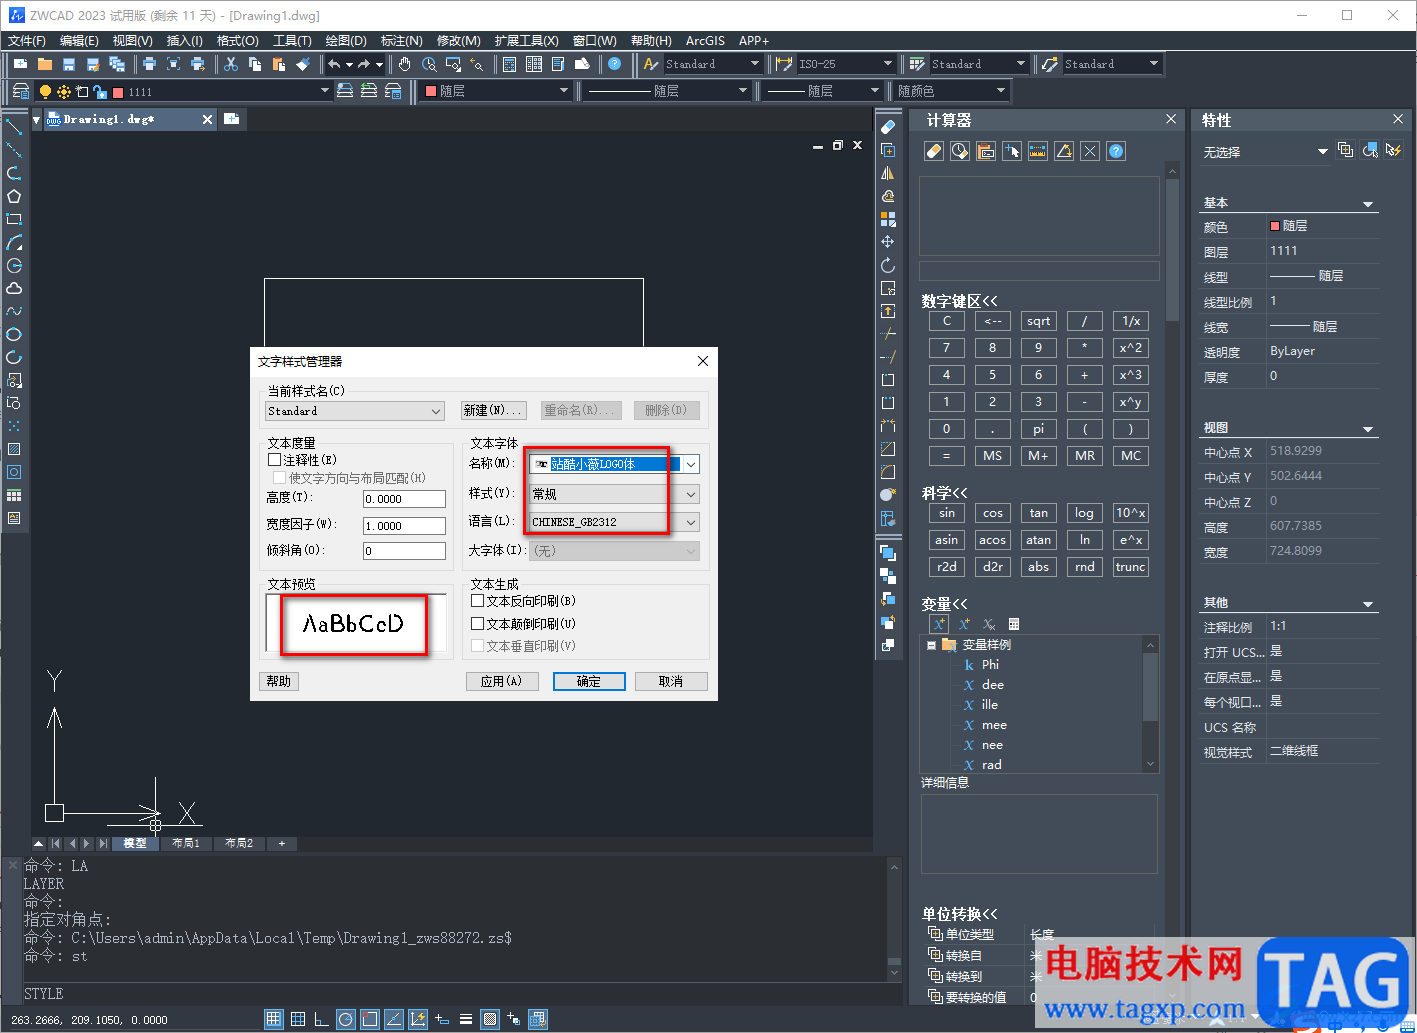Screen dimensions: 1417x1033
Task: Click the 取消 button
Action: [x=671, y=681]
